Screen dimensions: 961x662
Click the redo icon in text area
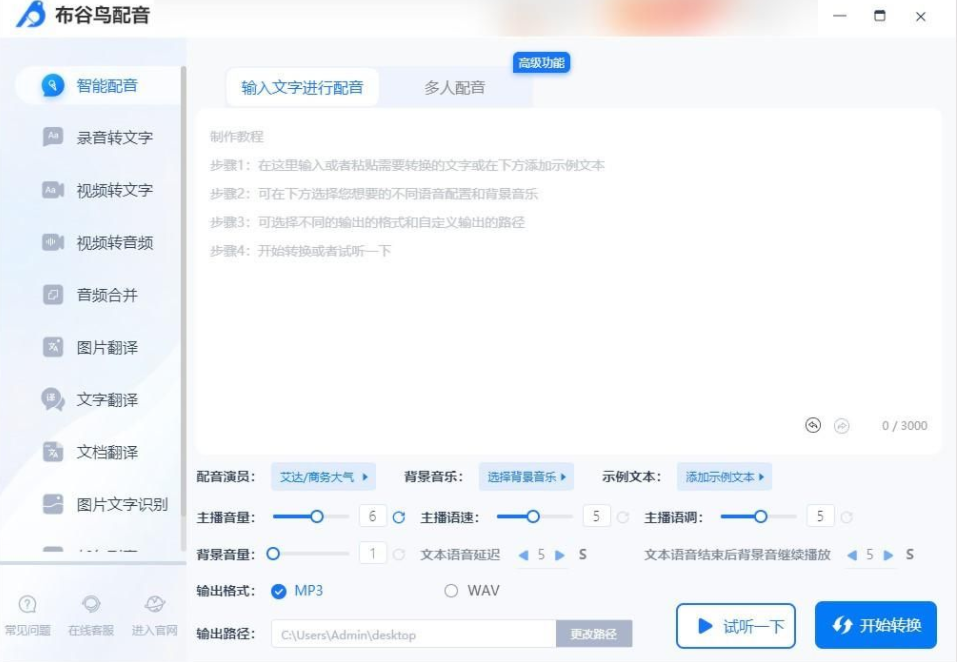click(x=842, y=425)
